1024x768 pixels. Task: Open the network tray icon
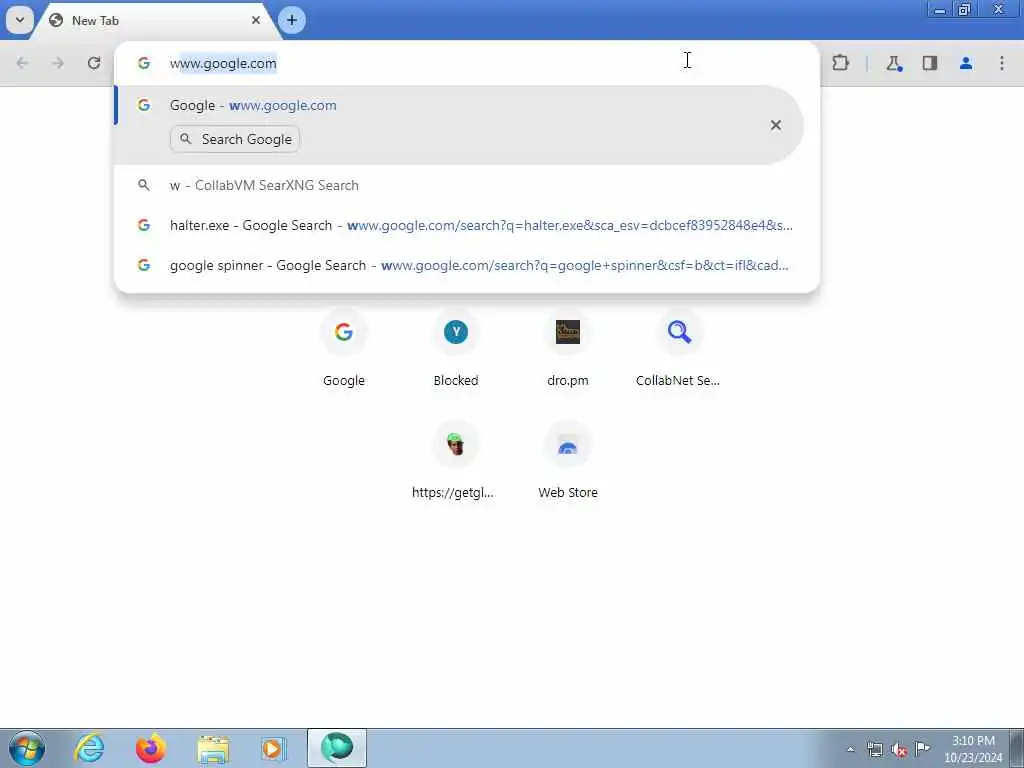point(875,749)
